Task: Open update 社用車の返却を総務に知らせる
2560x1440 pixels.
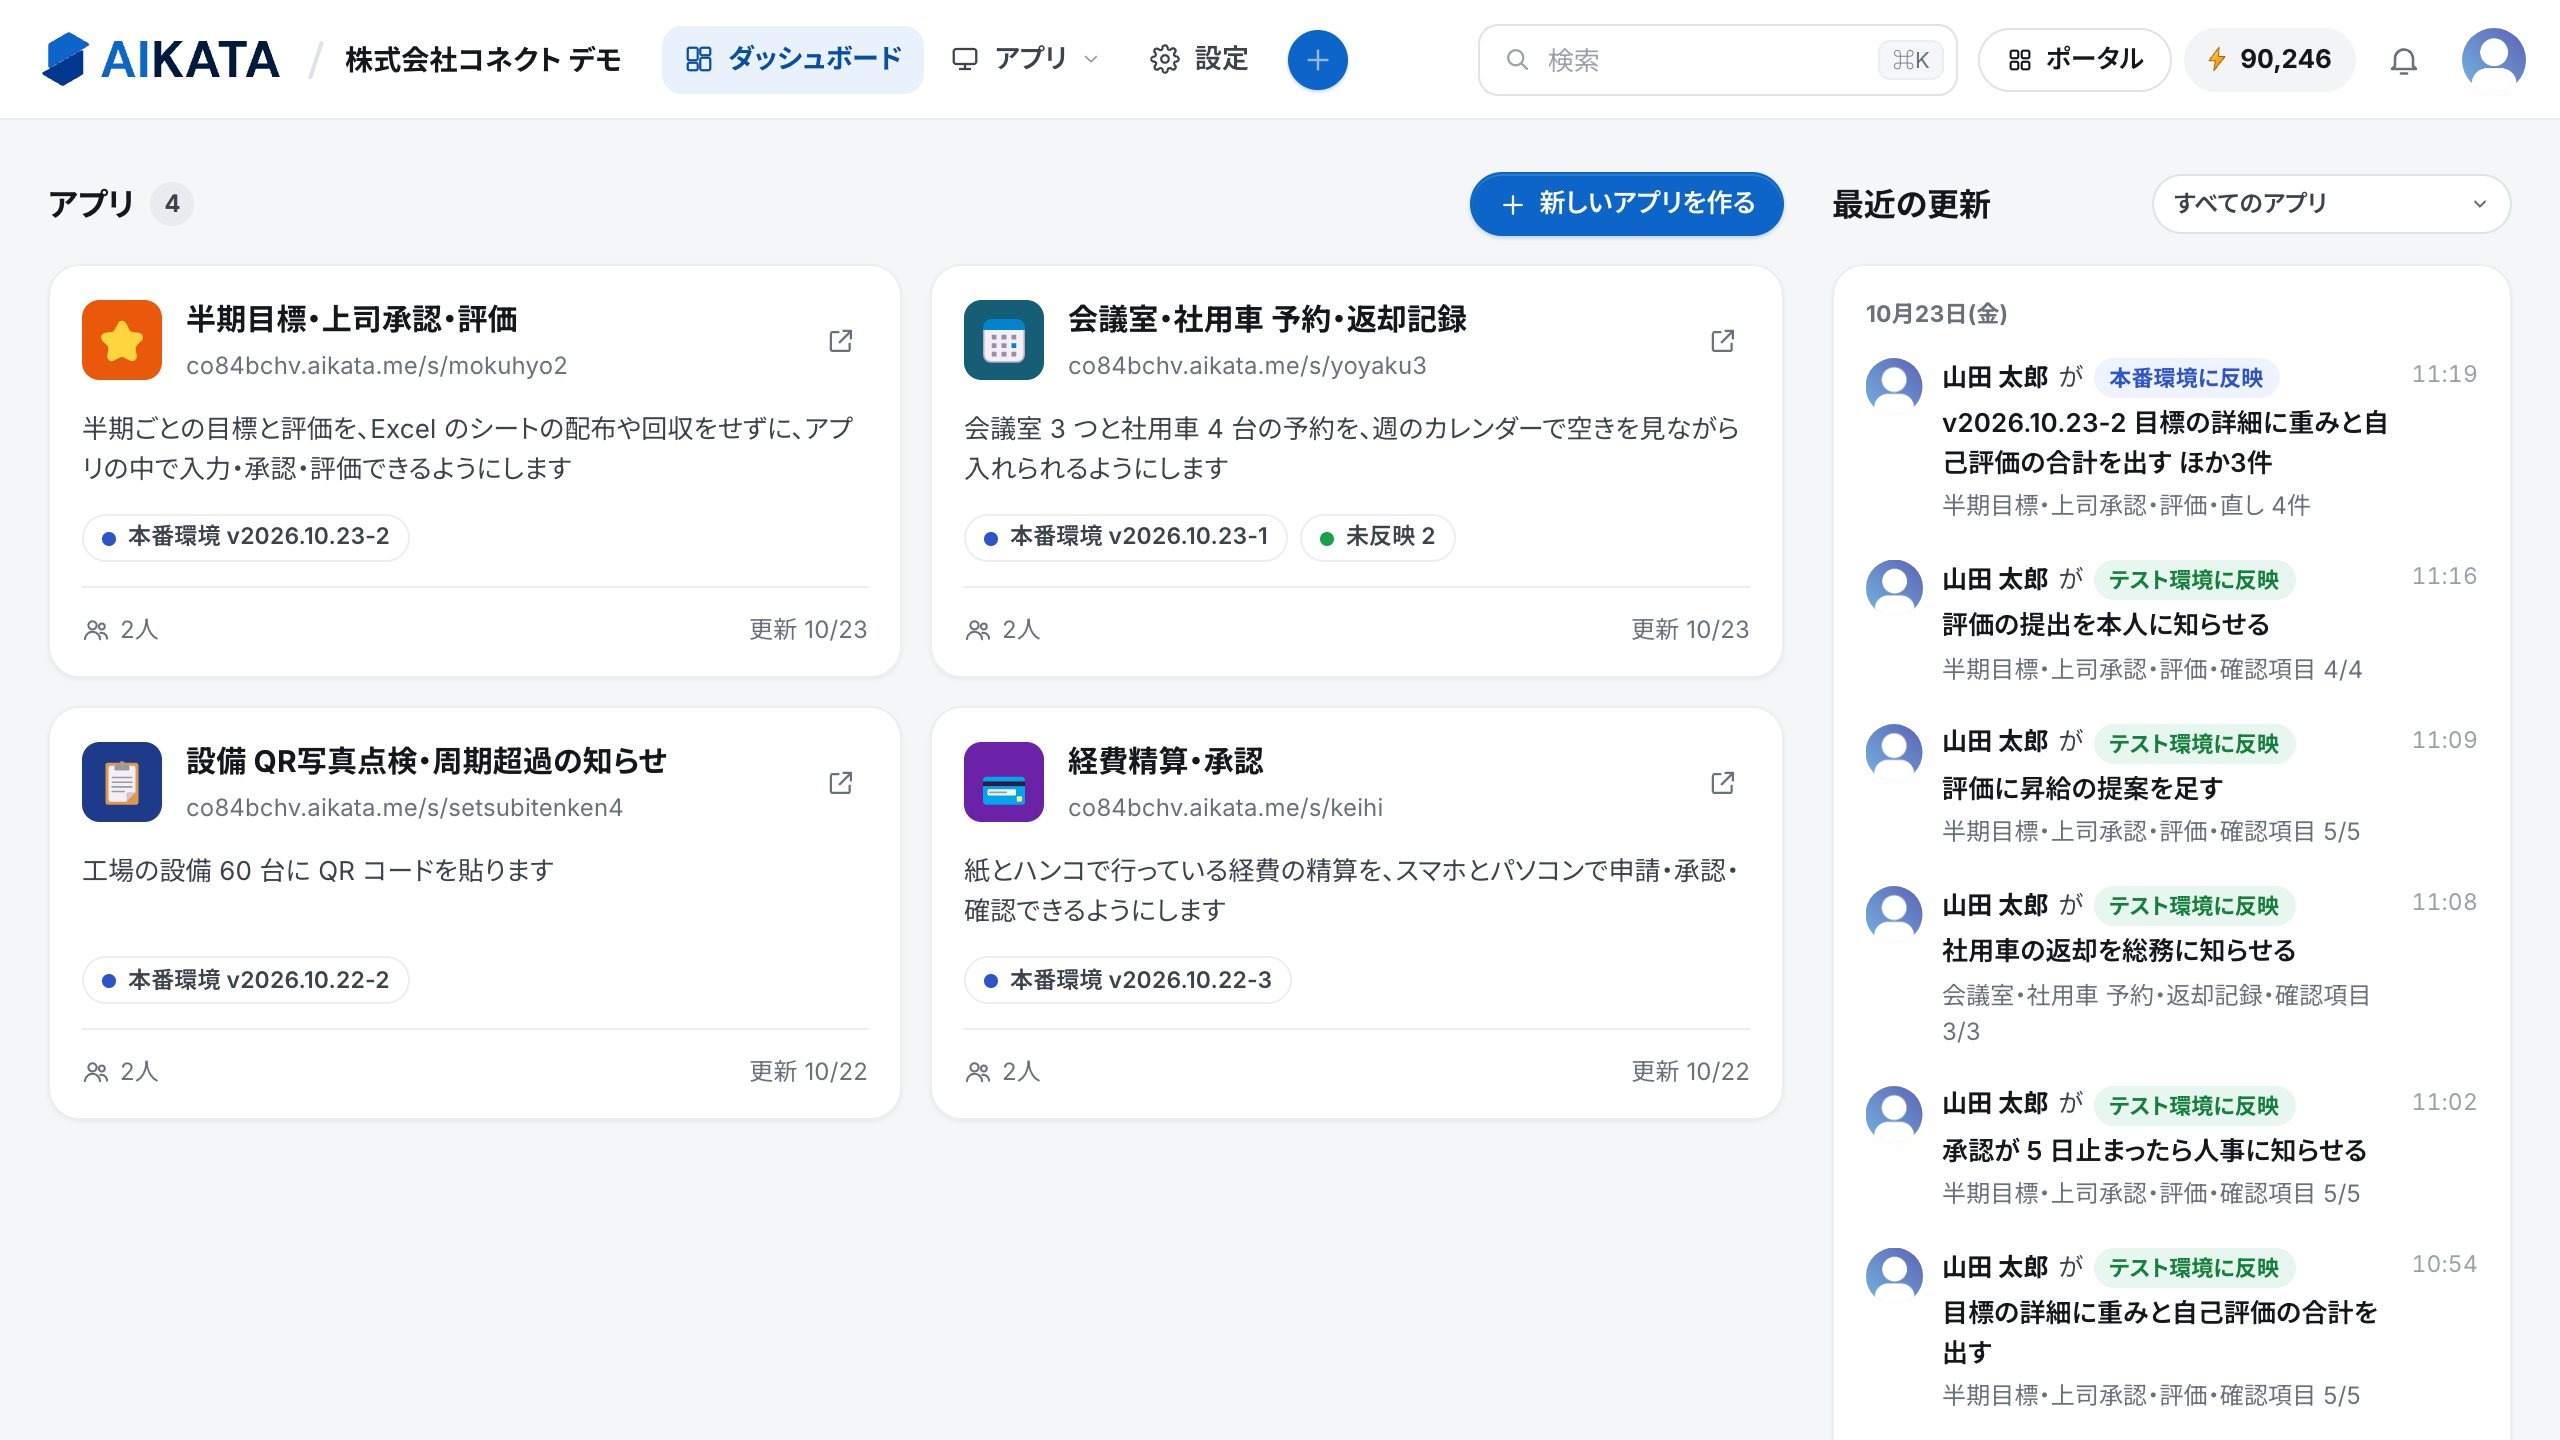Action: tap(2119, 951)
